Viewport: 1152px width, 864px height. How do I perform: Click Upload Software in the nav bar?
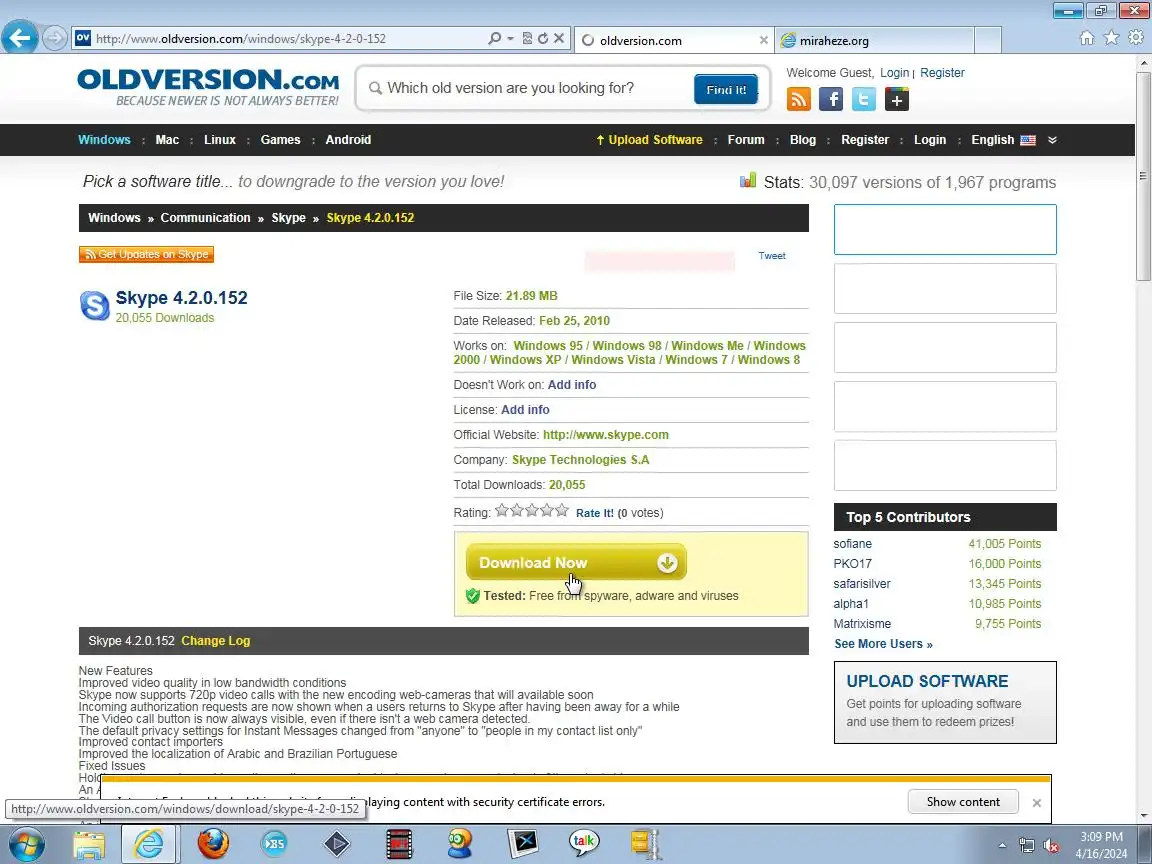pyautogui.click(x=649, y=140)
